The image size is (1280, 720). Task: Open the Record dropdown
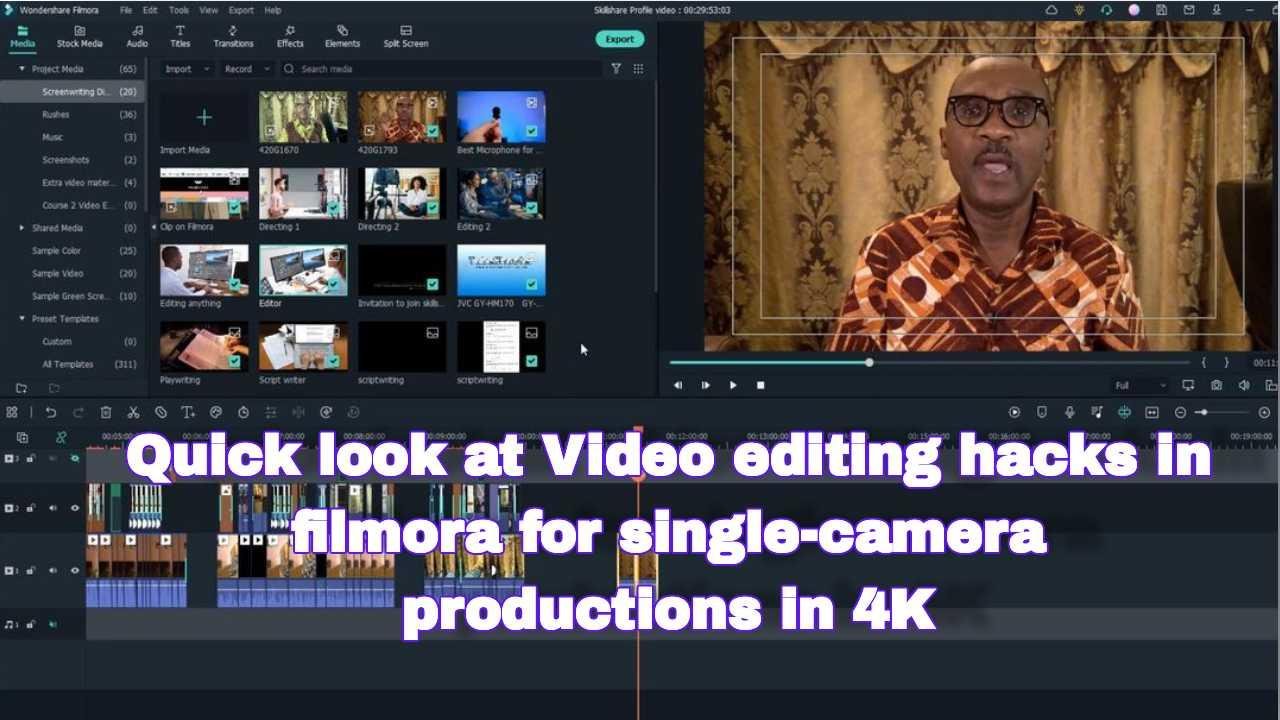click(x=246, y=69)
